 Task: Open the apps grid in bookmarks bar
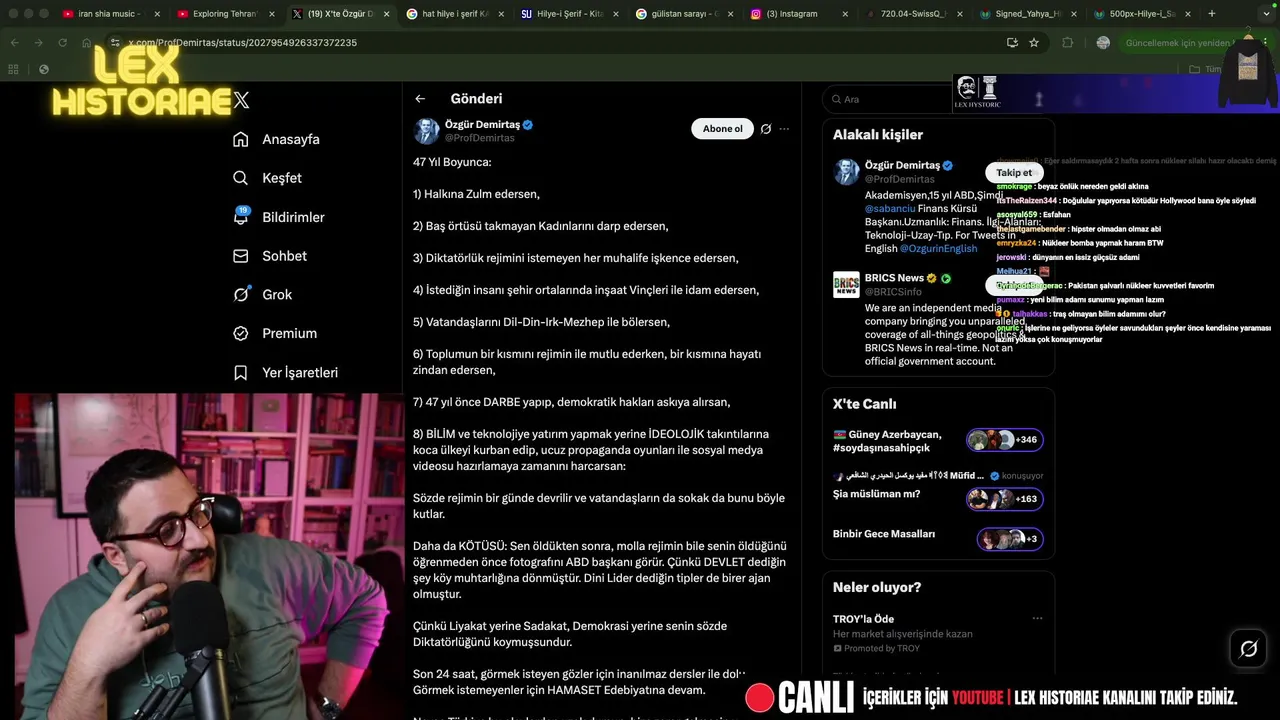pos(13,69)
